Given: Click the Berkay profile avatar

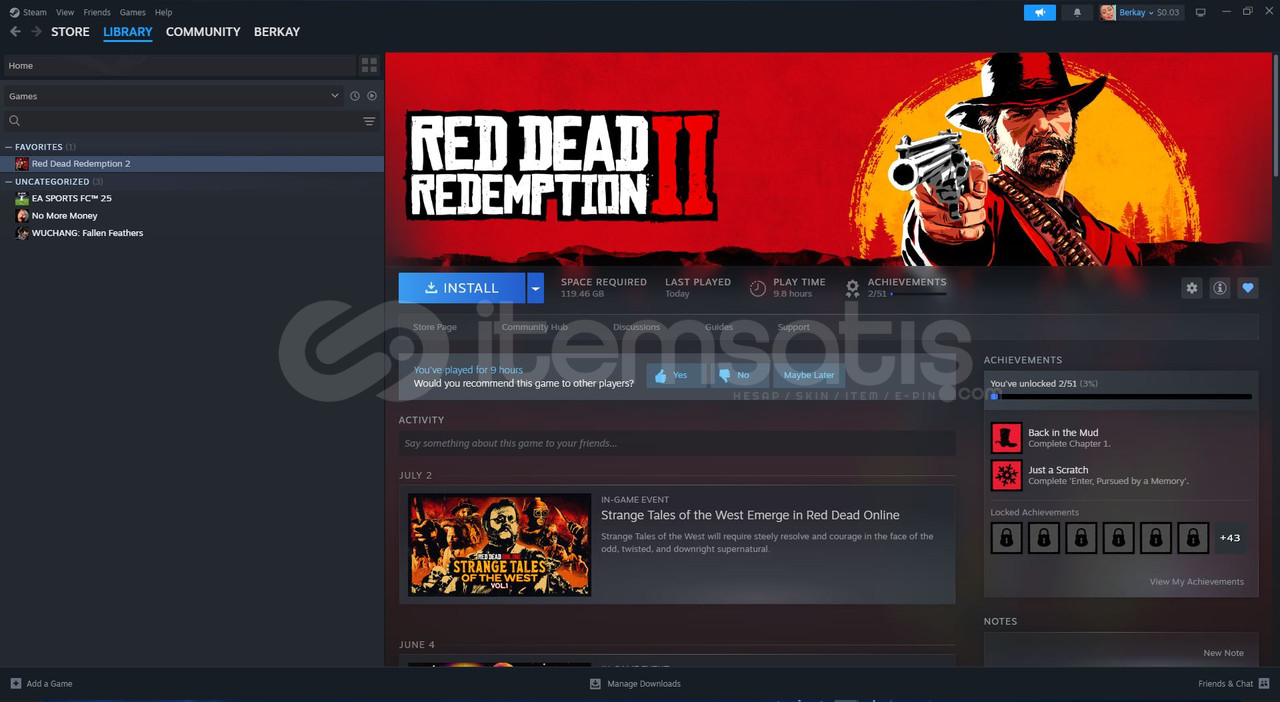Looking at the screenshot, I should point(1108,12).
